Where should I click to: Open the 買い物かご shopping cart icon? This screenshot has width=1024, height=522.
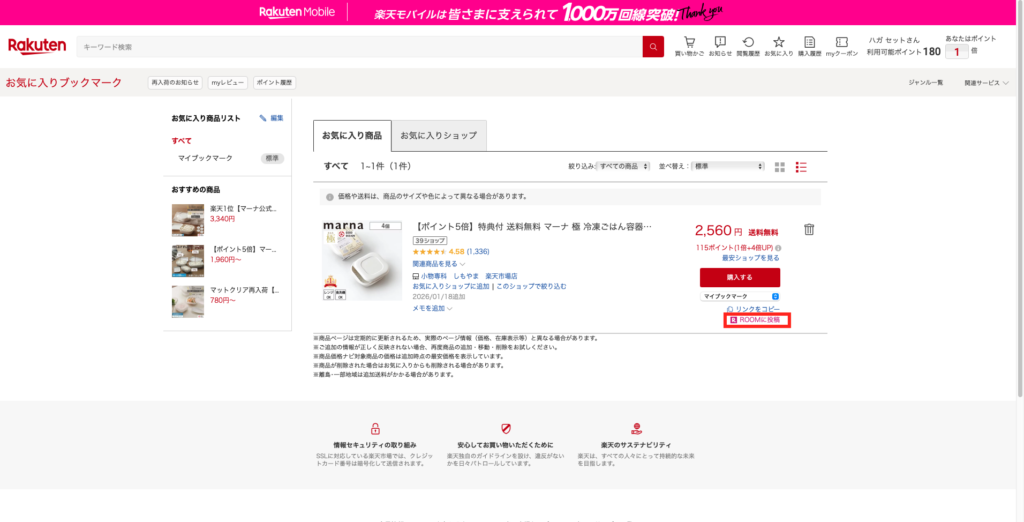689,42
